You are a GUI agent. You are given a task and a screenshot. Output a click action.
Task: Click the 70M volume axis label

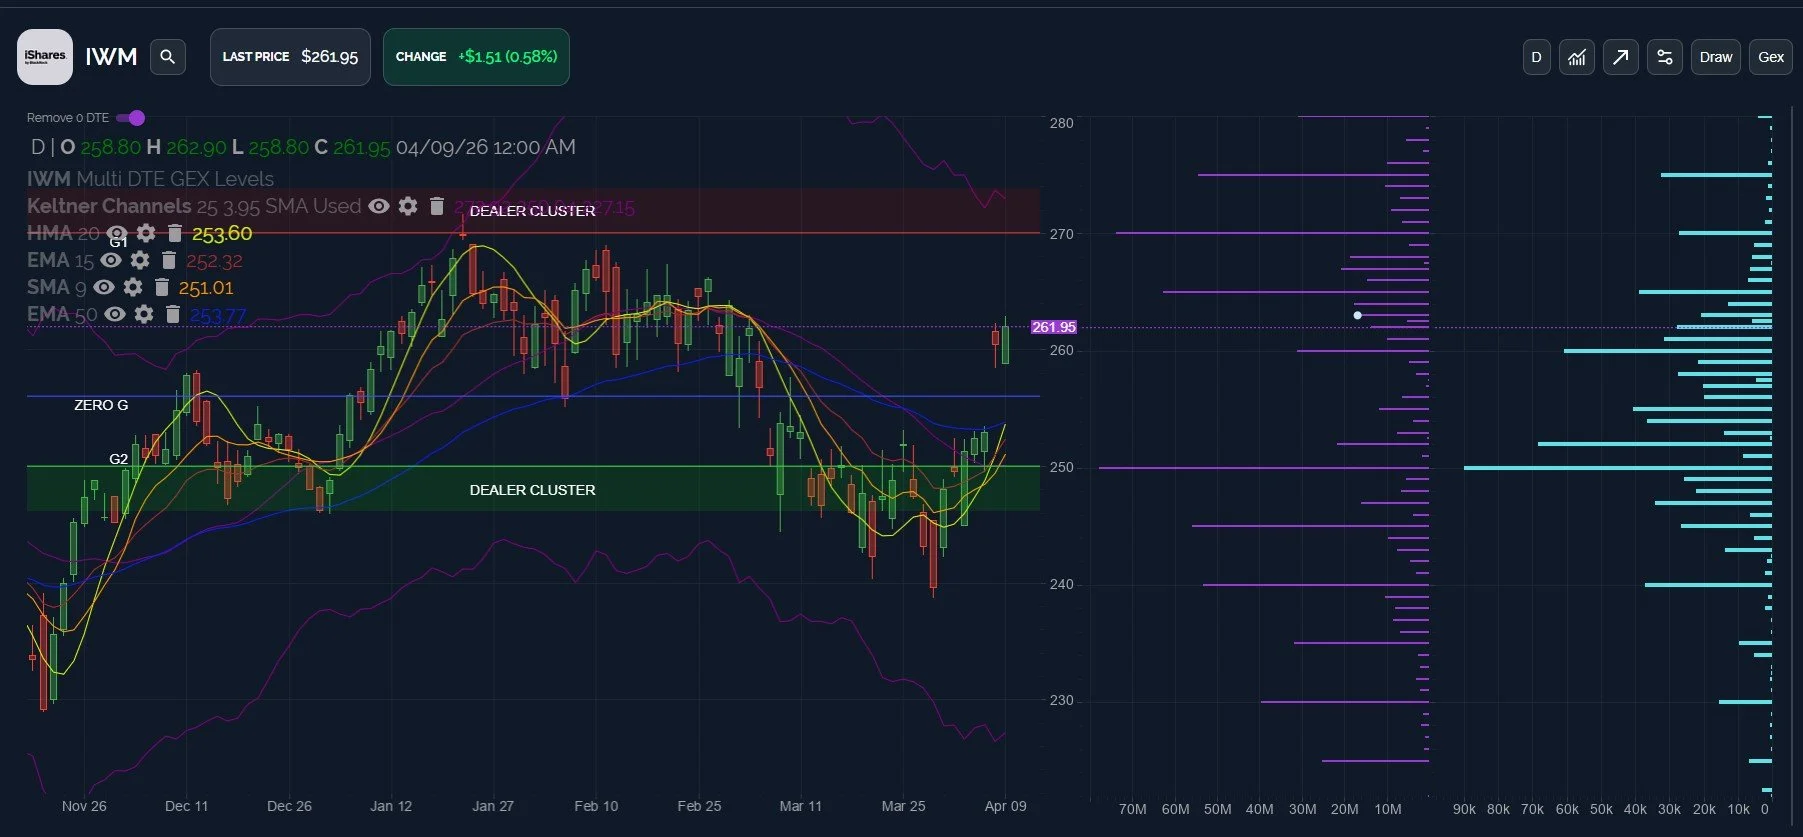coord(1133,809)
